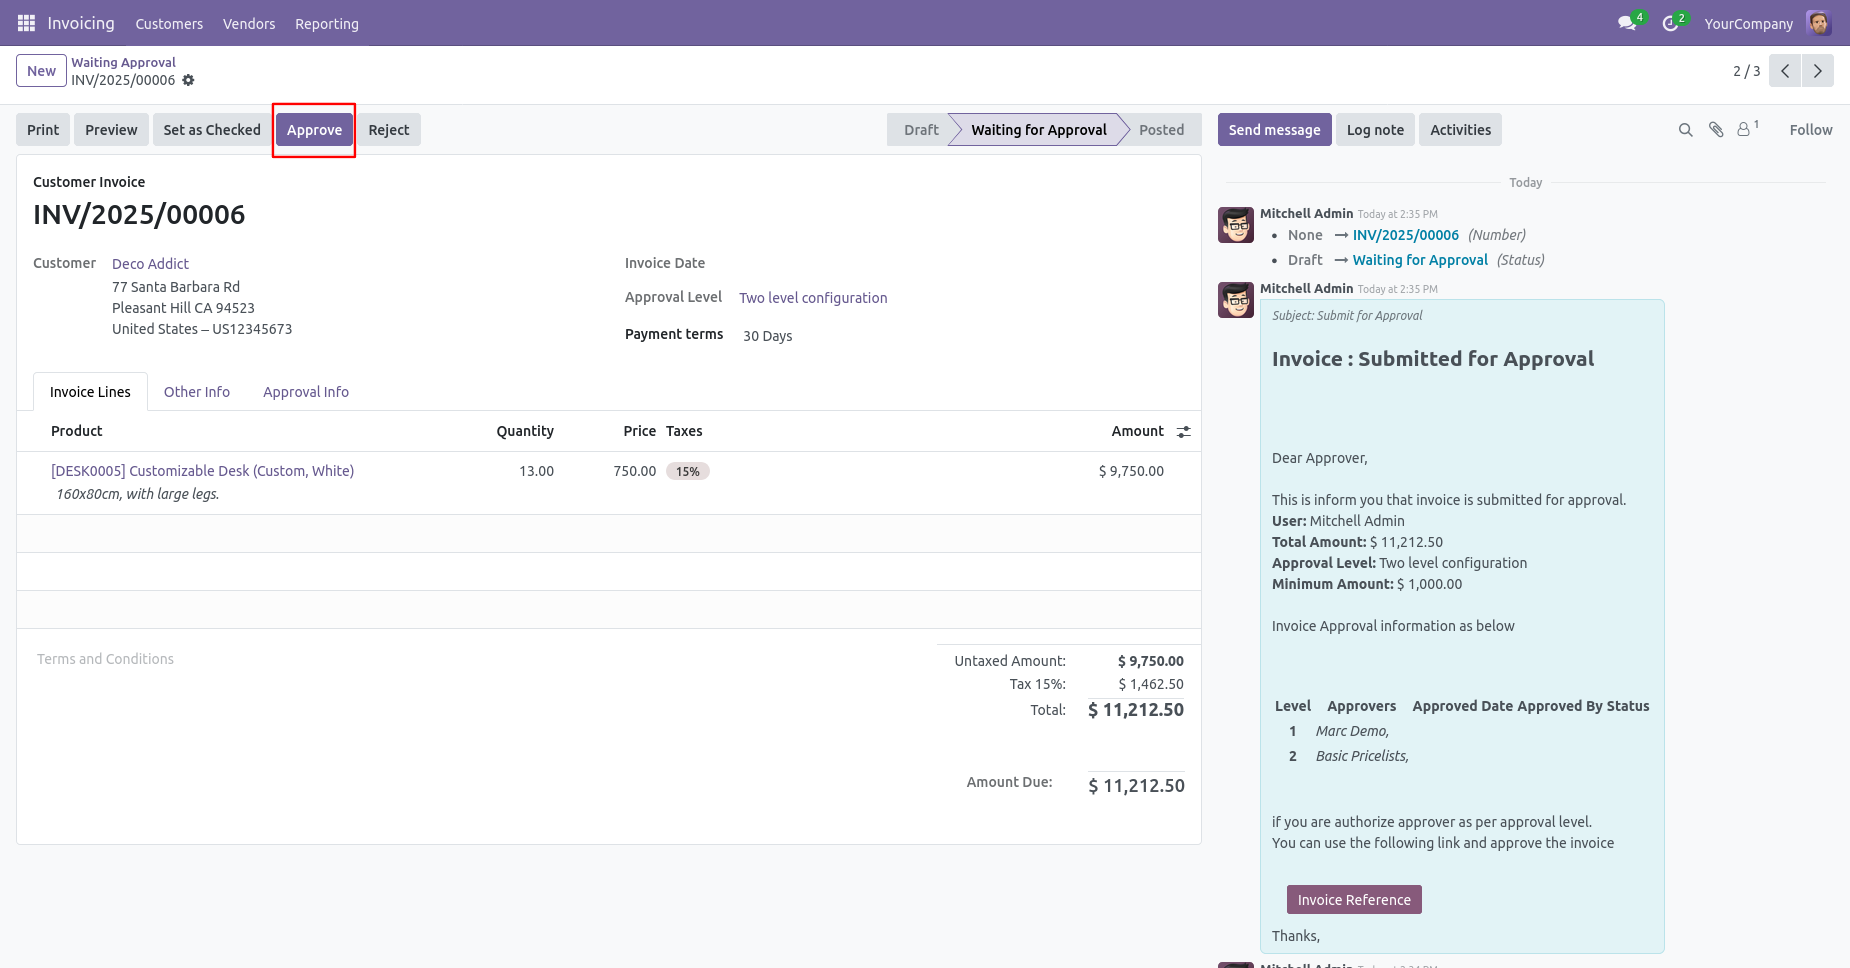Sort by the Amount column header
The height and width of the screenshot is (968, 1850).
click(1138, 431)
